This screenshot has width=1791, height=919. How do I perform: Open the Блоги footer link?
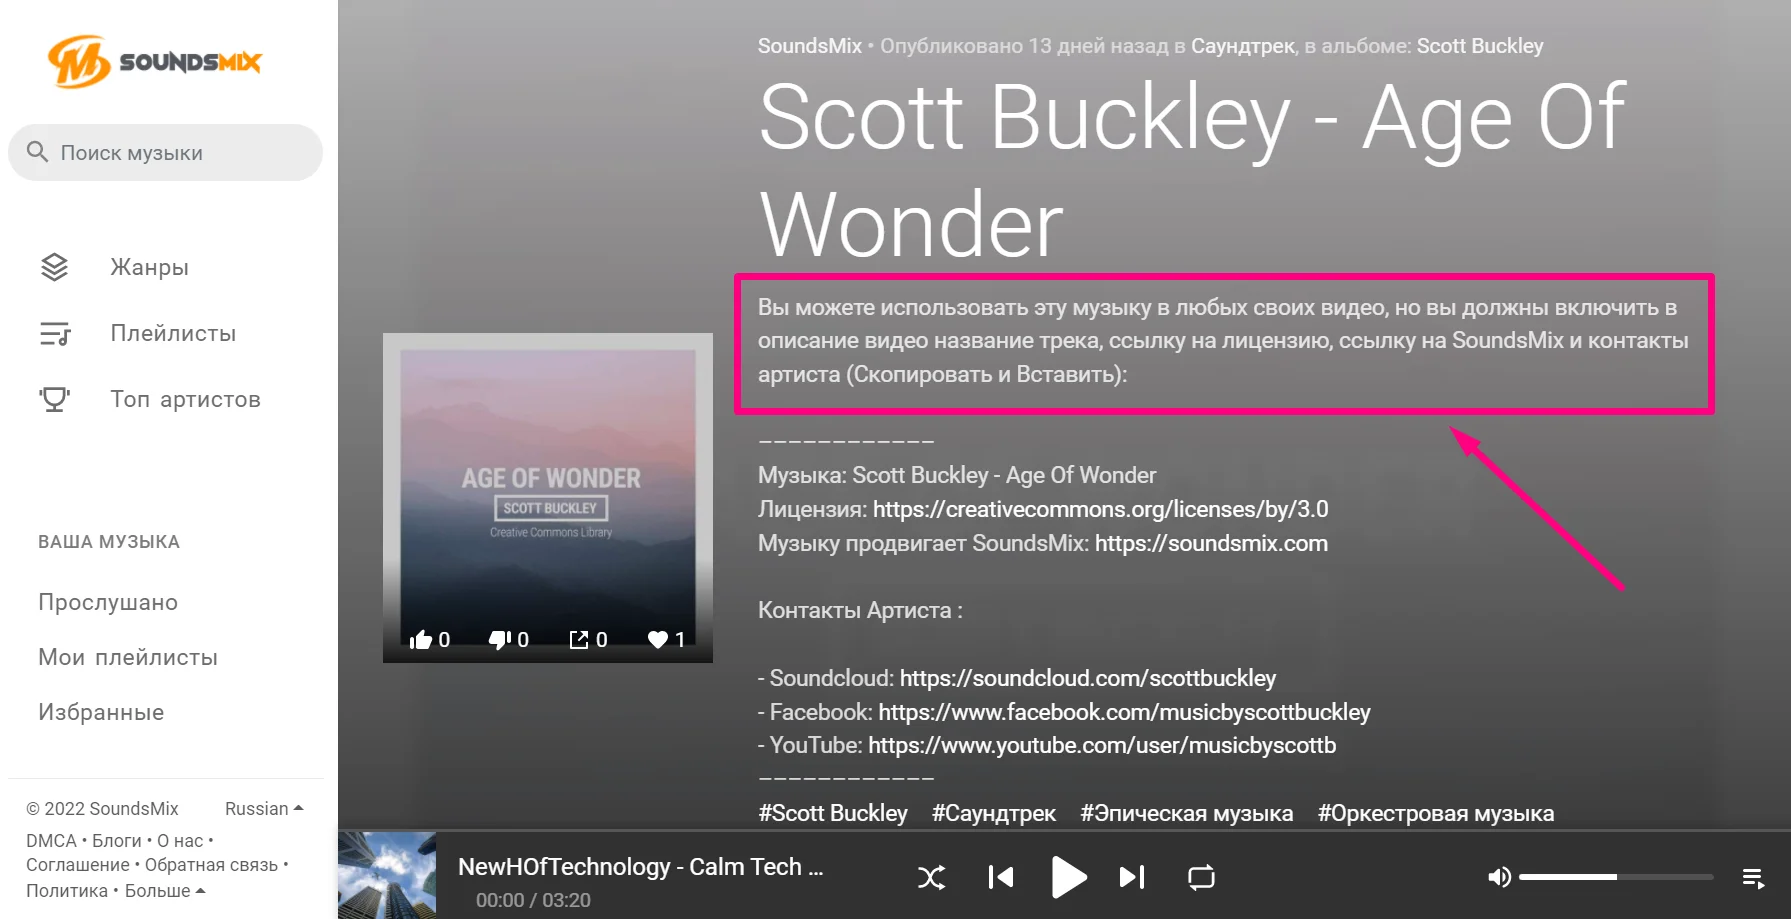coord(117,841)
